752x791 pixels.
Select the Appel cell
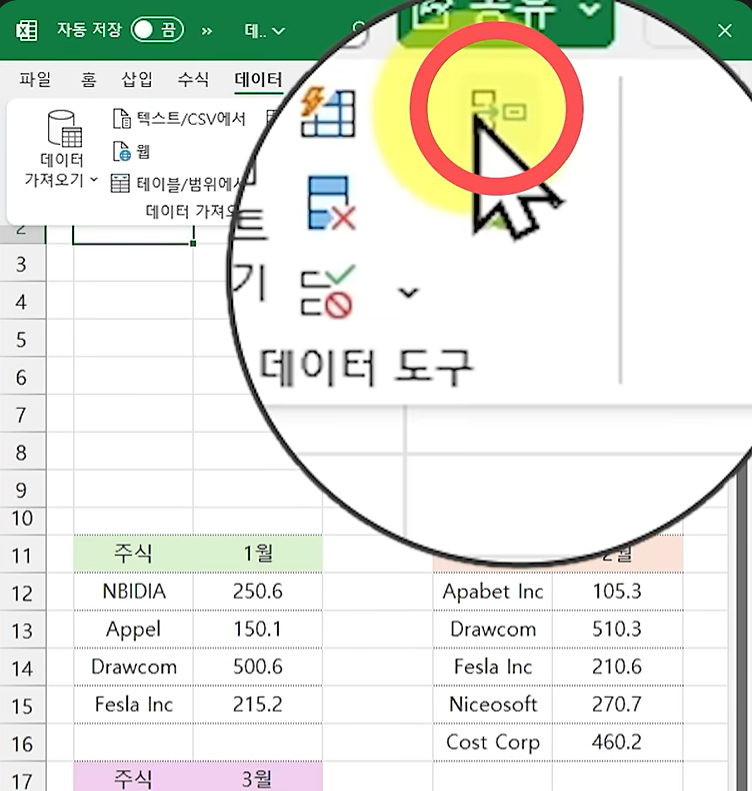point(133,630)
